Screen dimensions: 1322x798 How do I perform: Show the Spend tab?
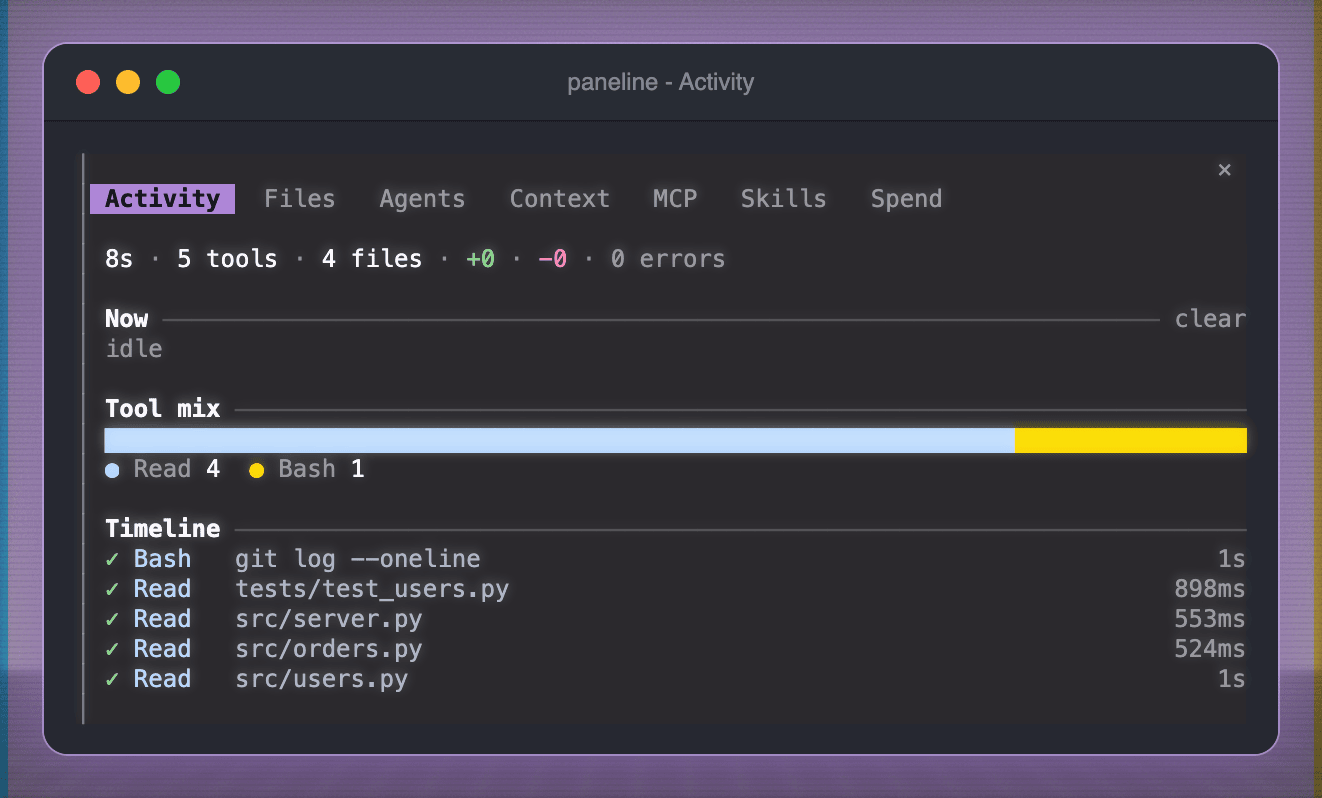click(x=906, y=199)
